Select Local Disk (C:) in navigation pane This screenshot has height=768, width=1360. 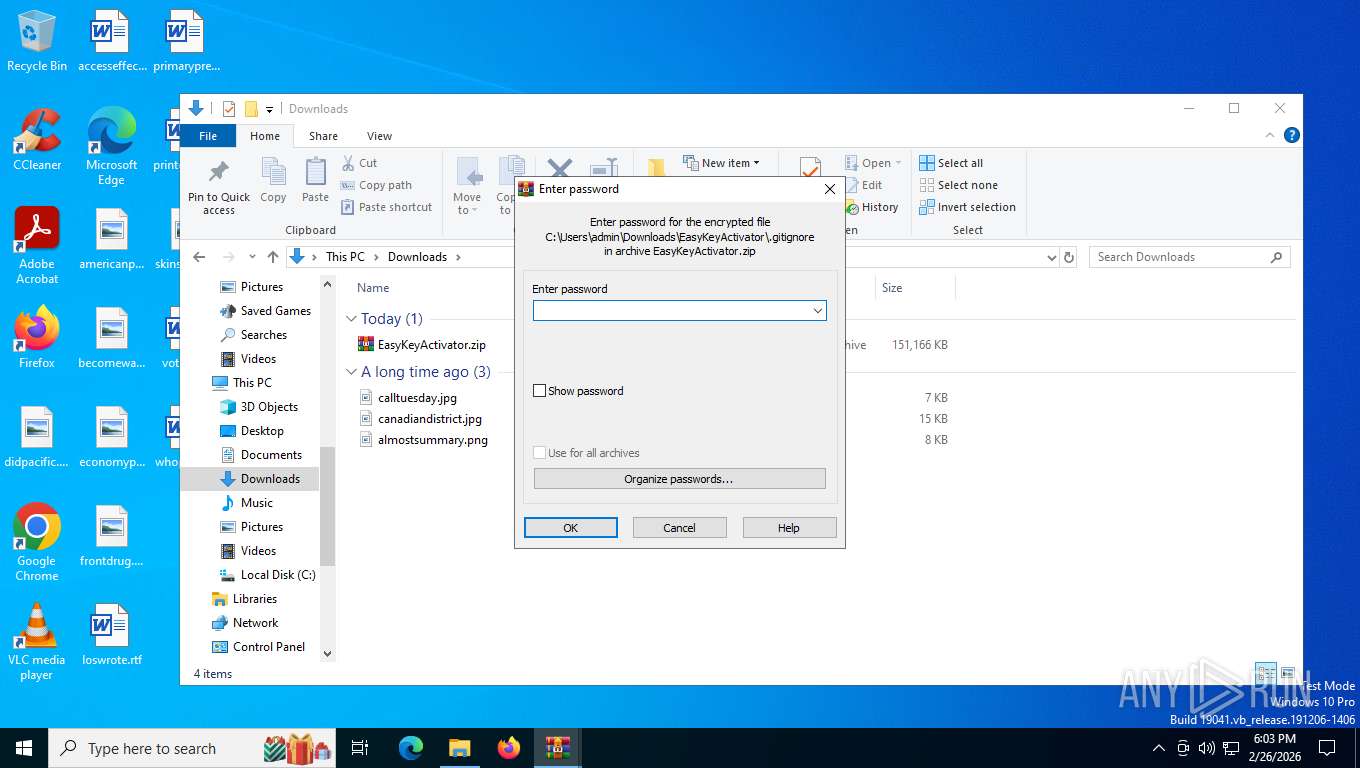(278, 575)
